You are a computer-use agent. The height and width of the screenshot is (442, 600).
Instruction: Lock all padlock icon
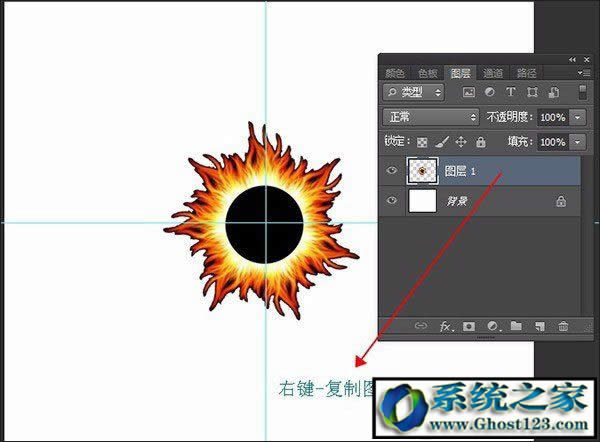[x=481, y=142]
